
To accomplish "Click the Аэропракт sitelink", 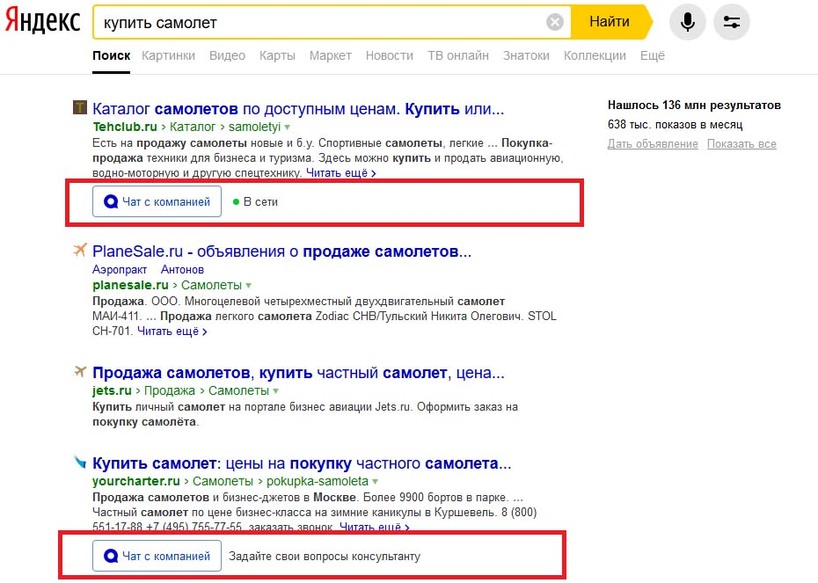I will pyautogui.click(x=119, y=270).
